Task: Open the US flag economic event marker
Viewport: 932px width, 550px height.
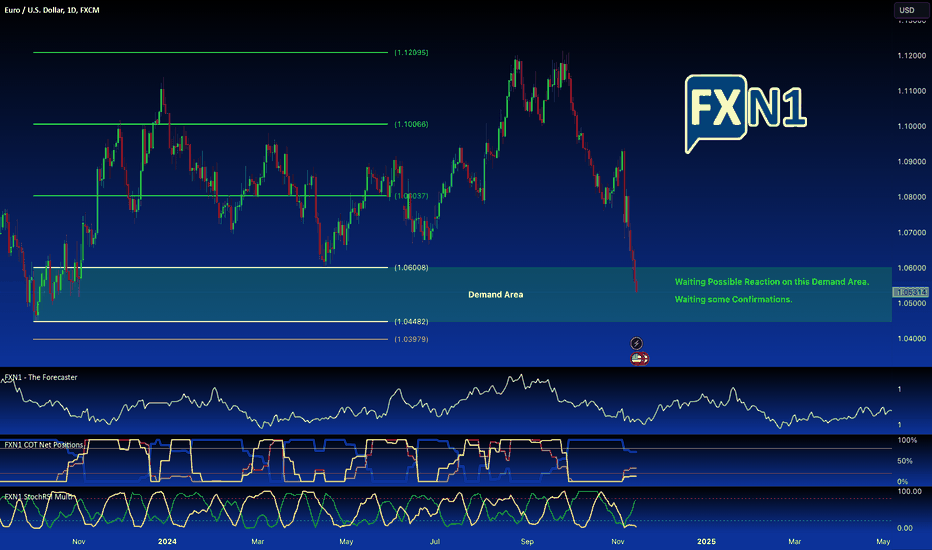Action: (638, 359)
